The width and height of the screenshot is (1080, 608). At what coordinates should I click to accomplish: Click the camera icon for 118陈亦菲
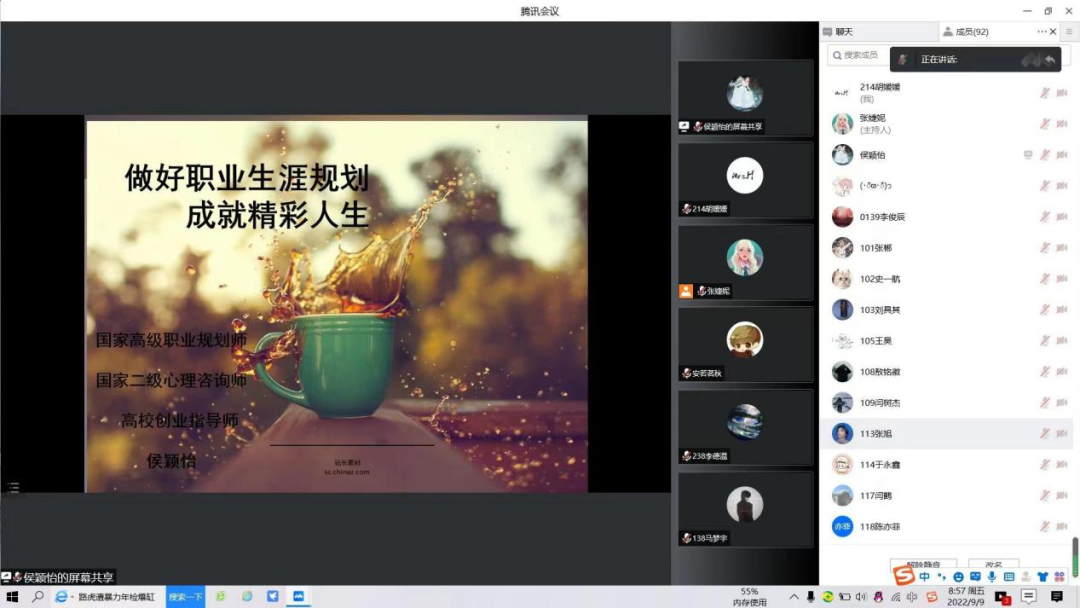pos(1061,527)
